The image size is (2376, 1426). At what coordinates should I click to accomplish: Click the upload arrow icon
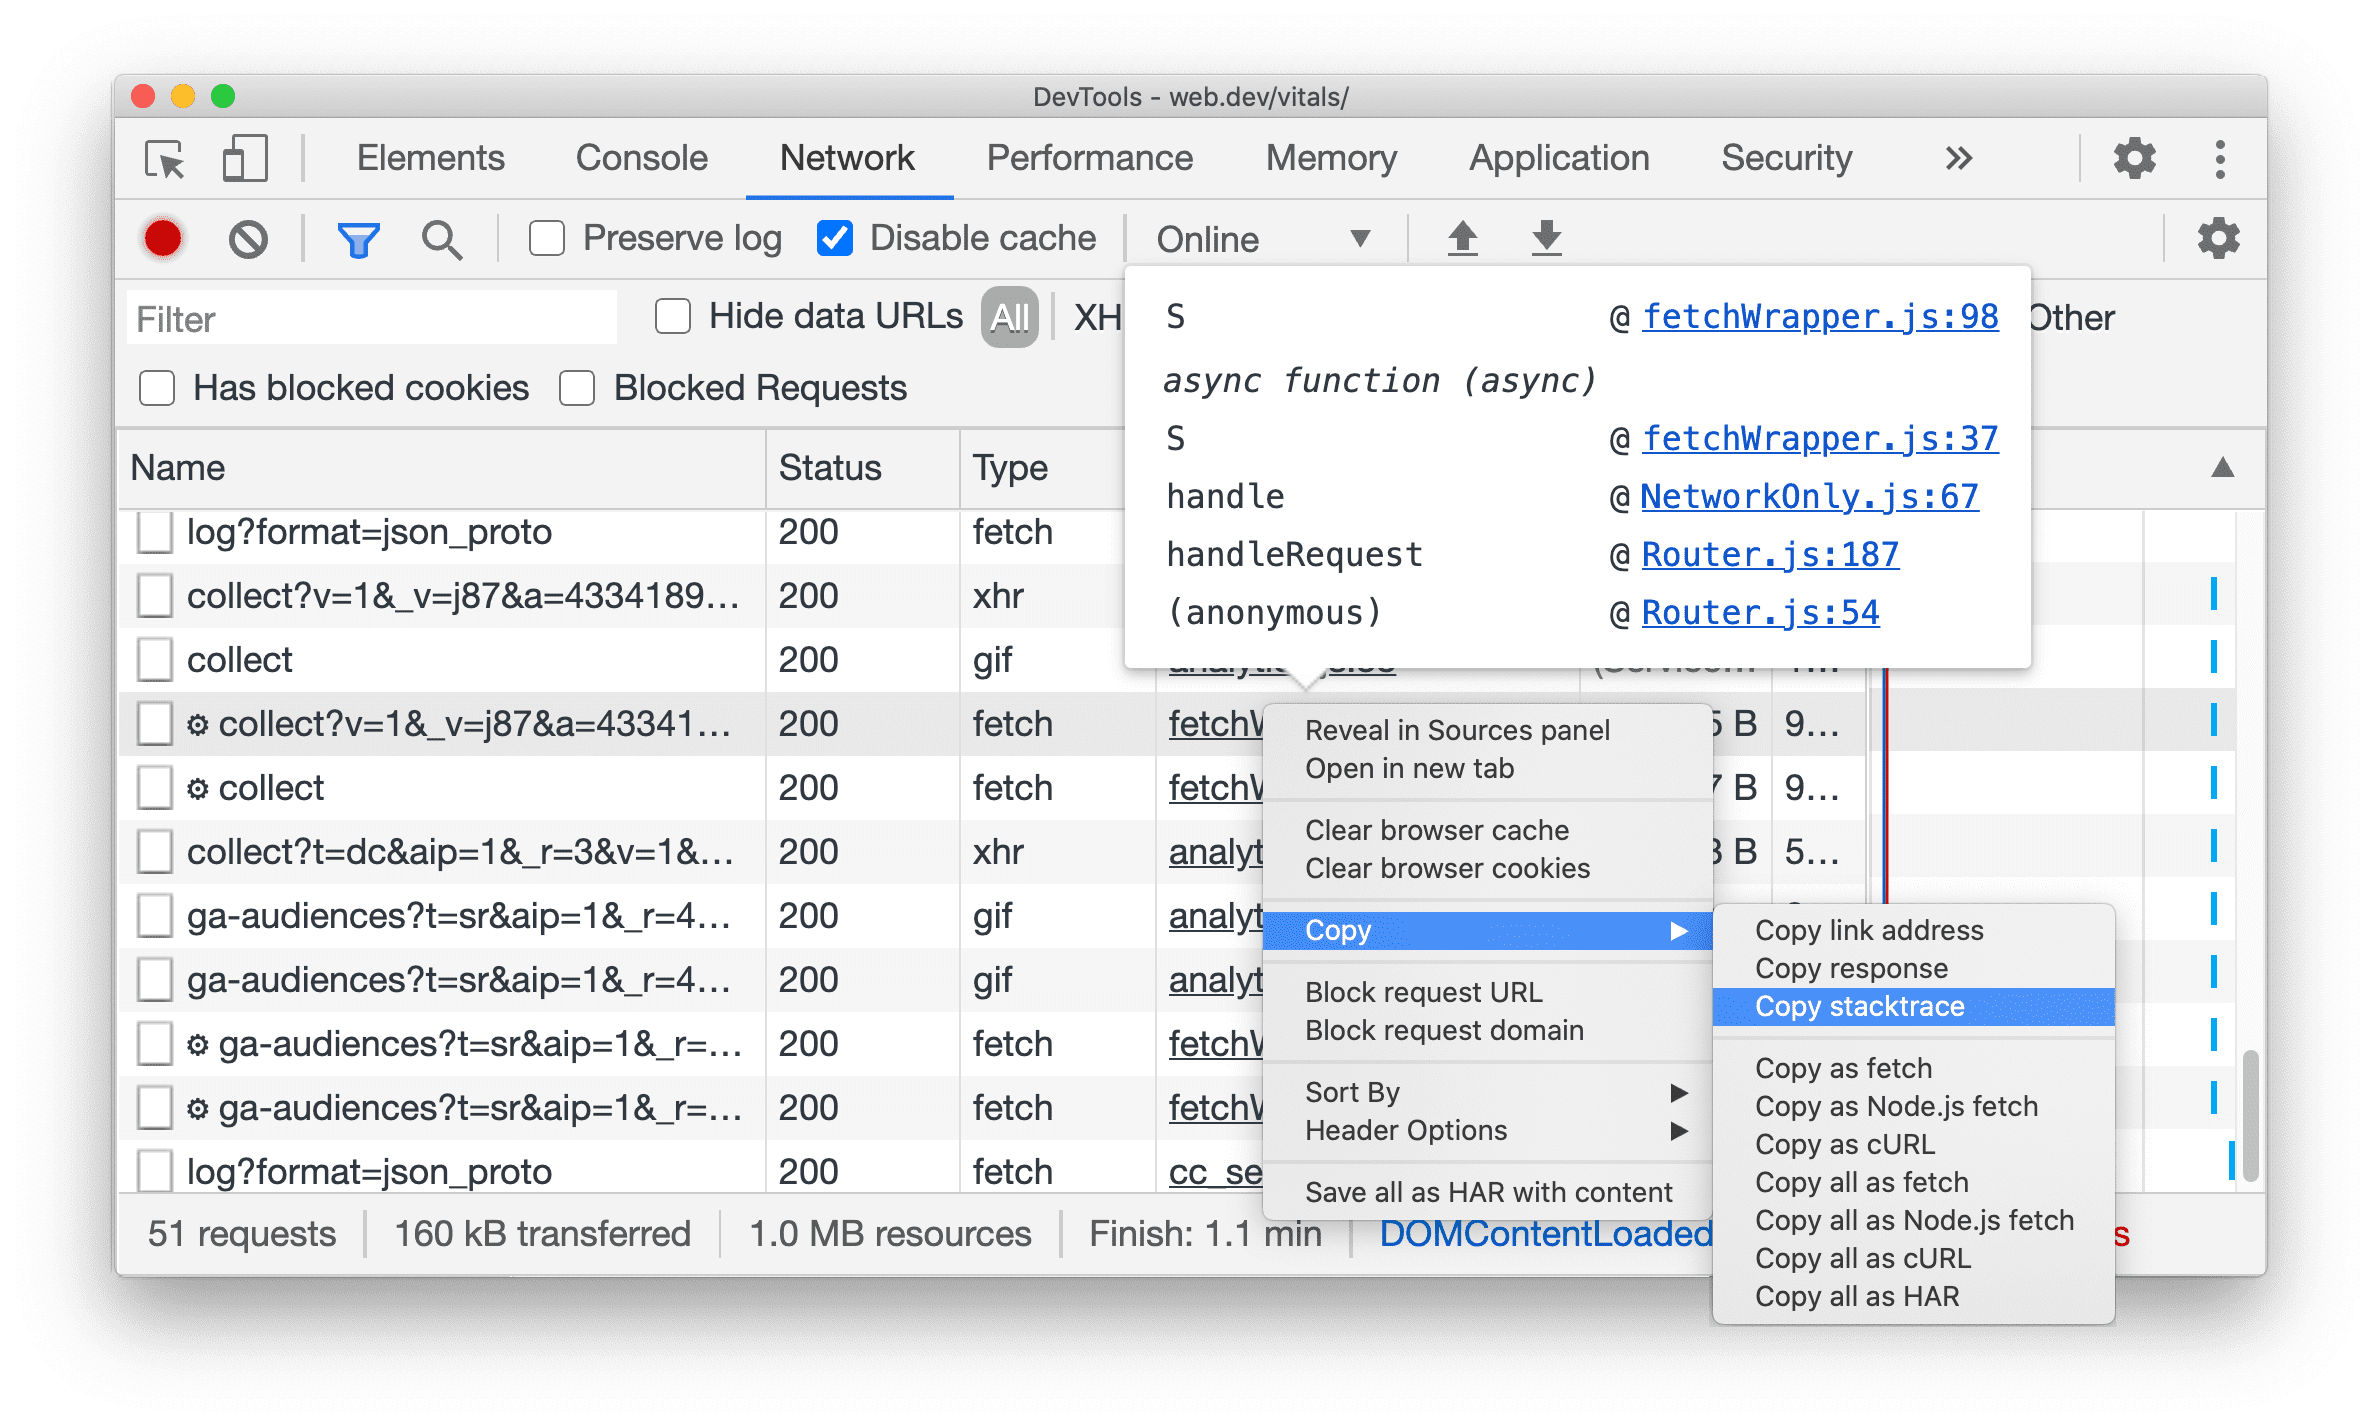[1461, 238]
